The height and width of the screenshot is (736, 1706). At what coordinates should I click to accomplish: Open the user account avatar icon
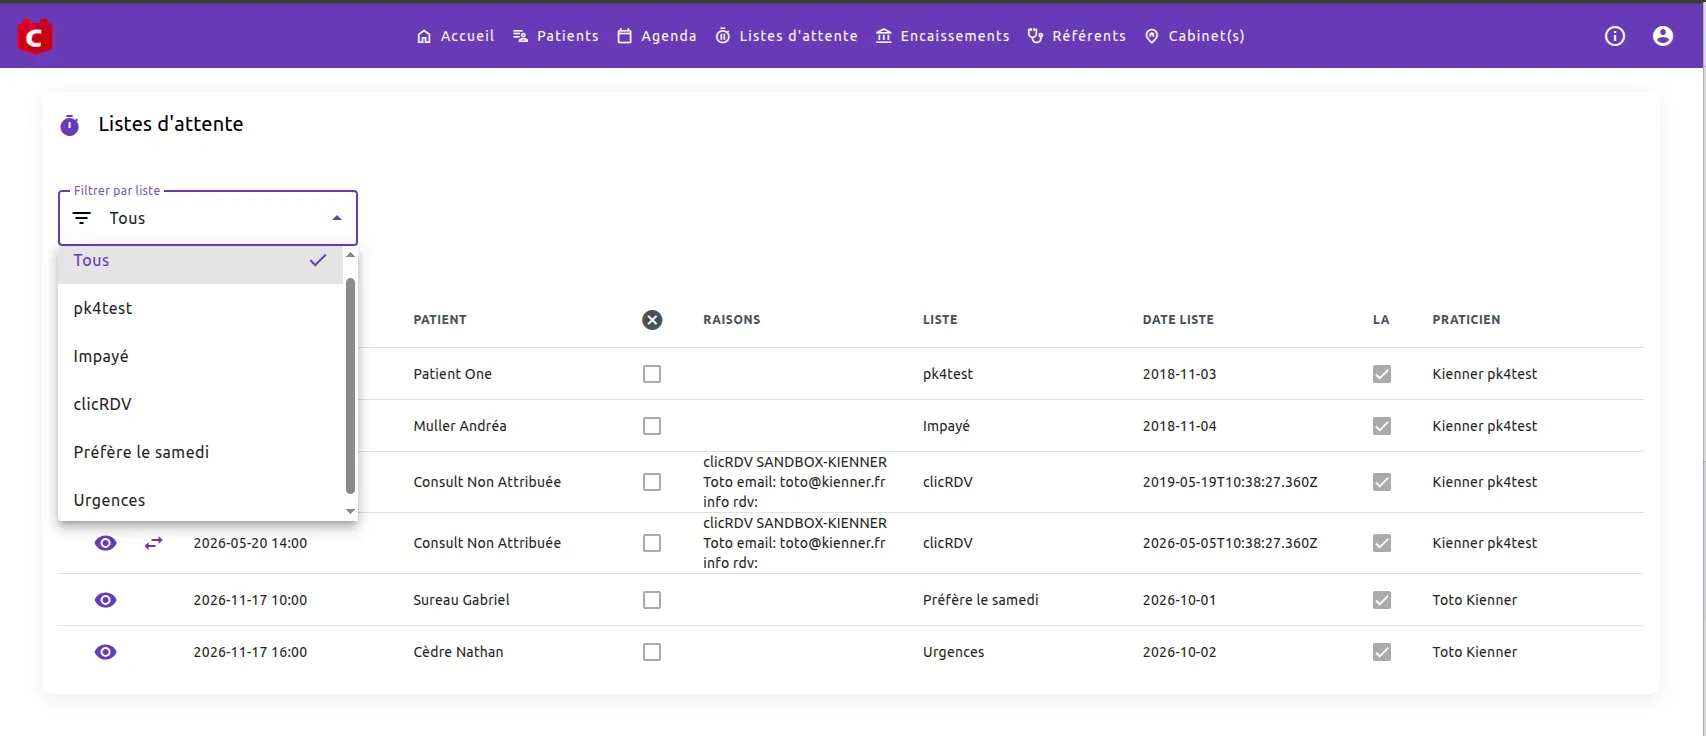(1663, 36)
